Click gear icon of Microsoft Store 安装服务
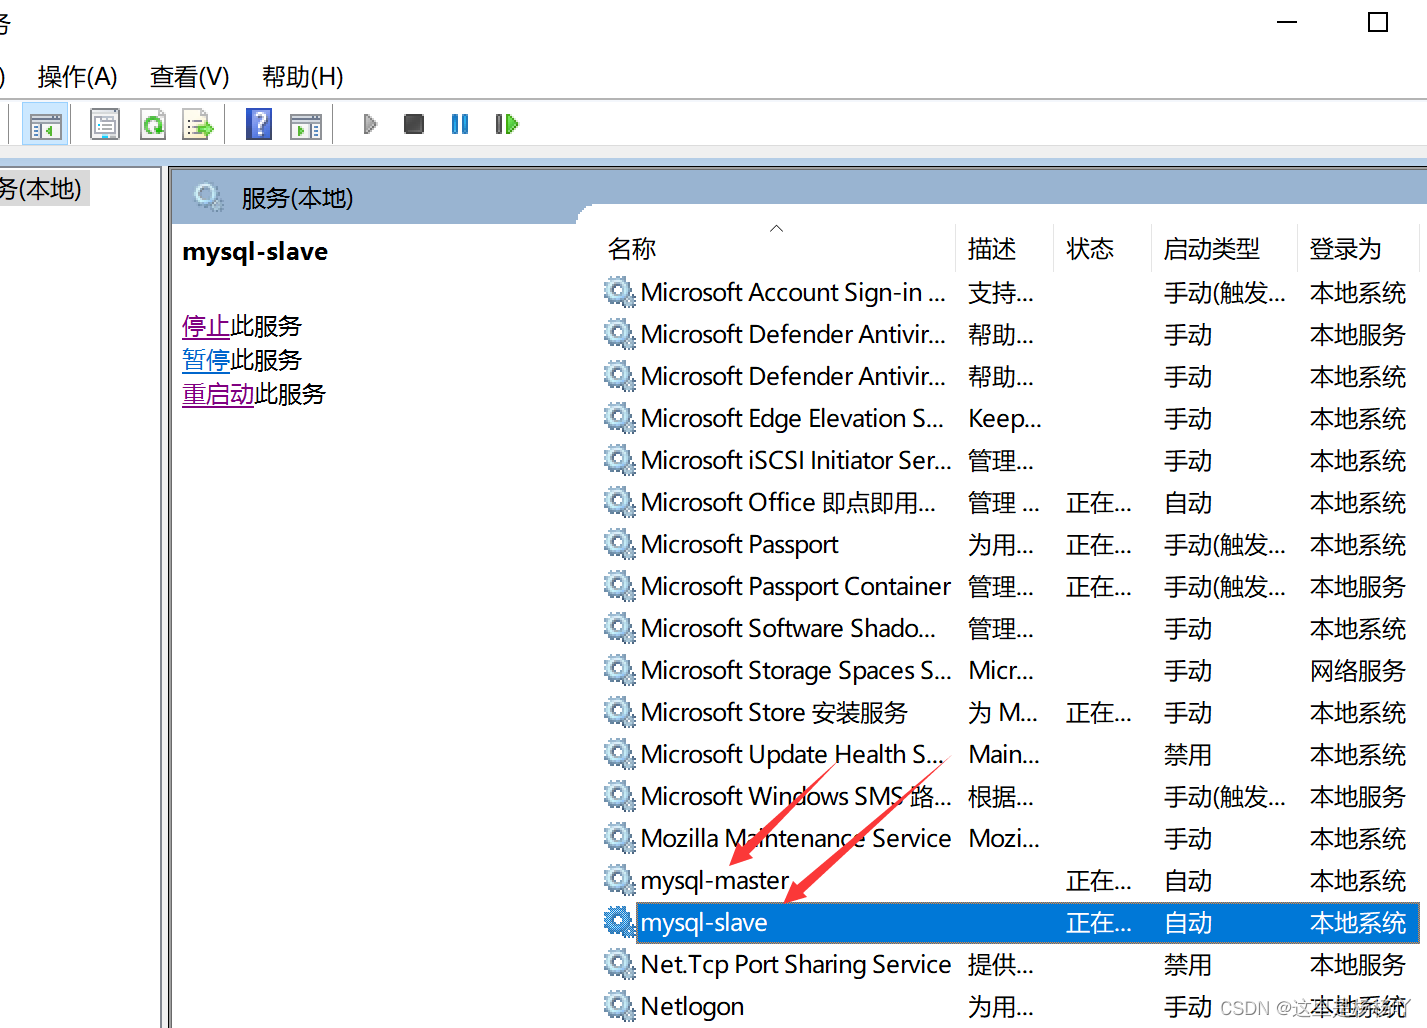 (x=619, y=712)
